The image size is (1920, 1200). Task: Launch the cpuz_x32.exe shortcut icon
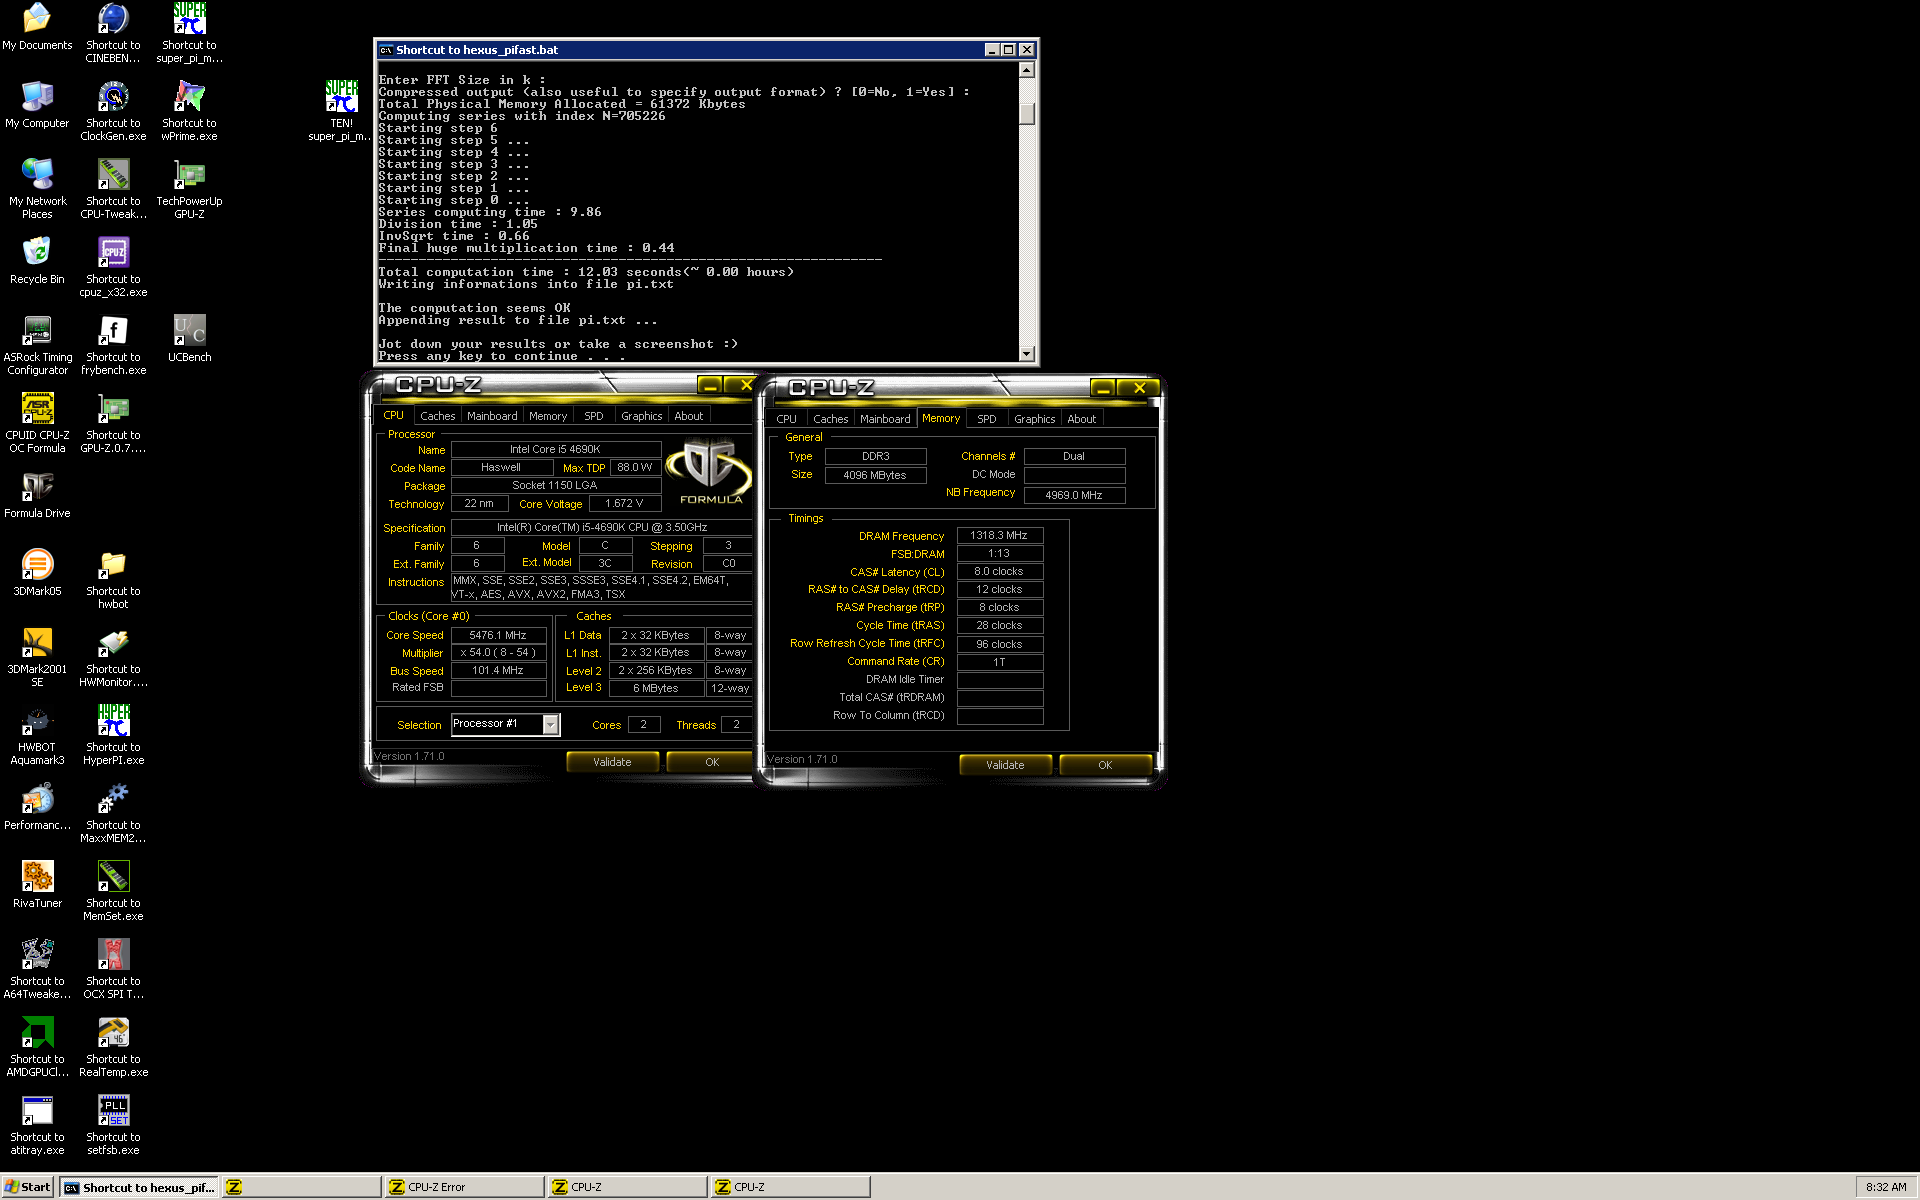click(113, 267)
